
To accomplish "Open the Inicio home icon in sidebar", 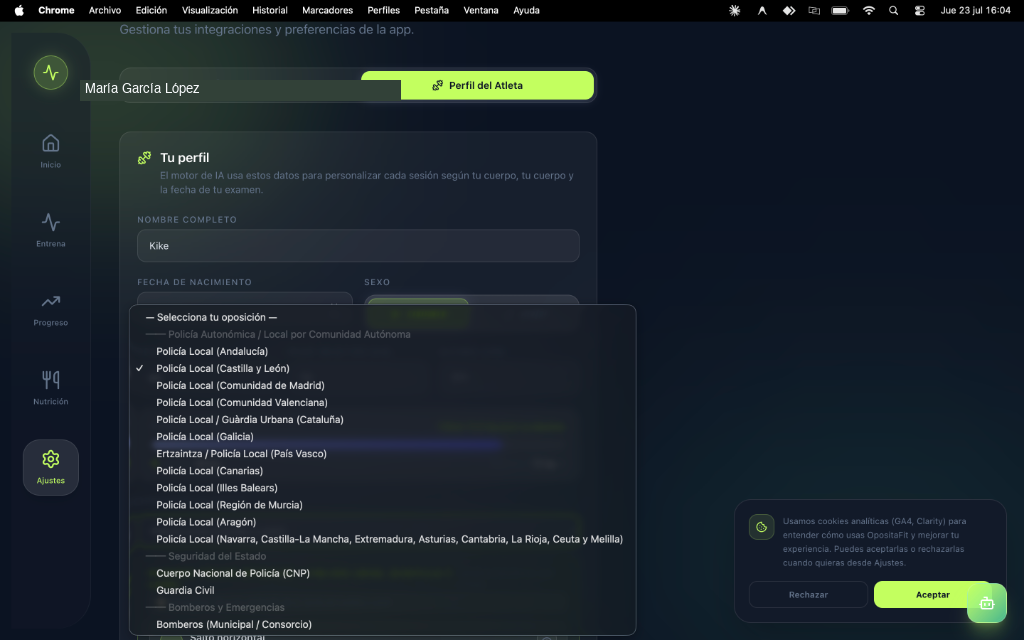I will pyautogui.click(x=50, y=143).
